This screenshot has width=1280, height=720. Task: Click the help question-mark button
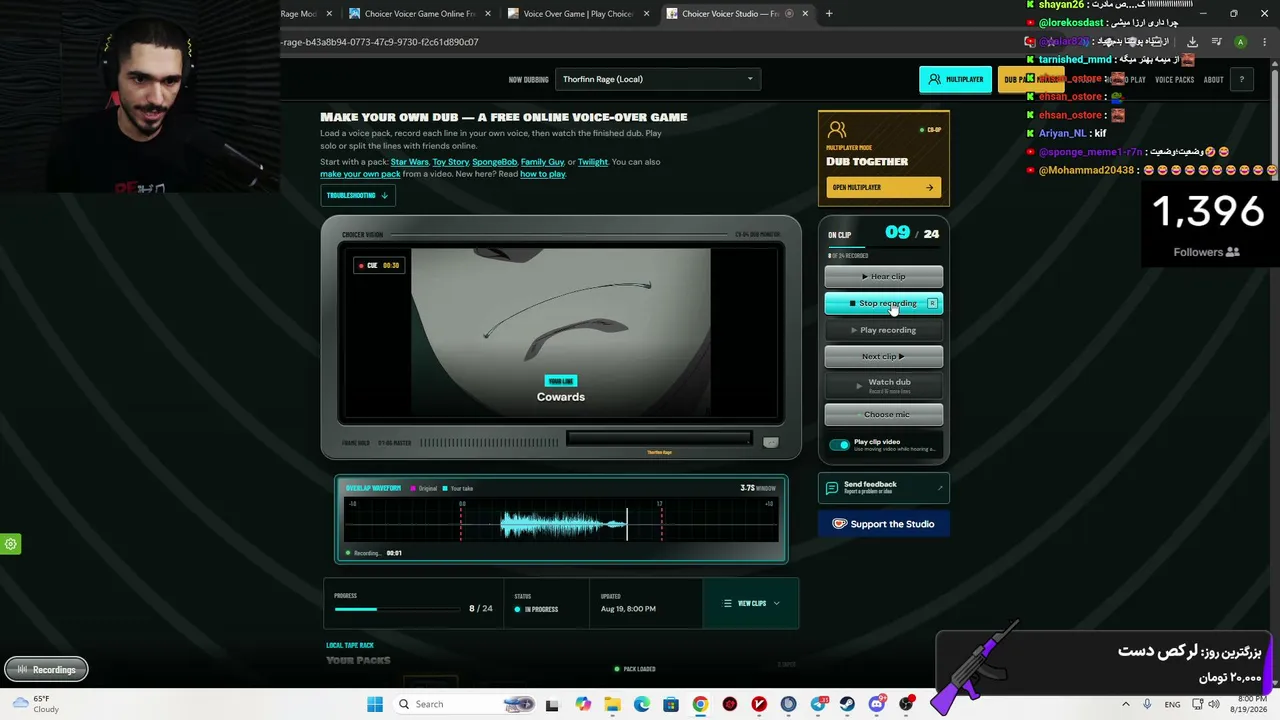coord(1242,80)
